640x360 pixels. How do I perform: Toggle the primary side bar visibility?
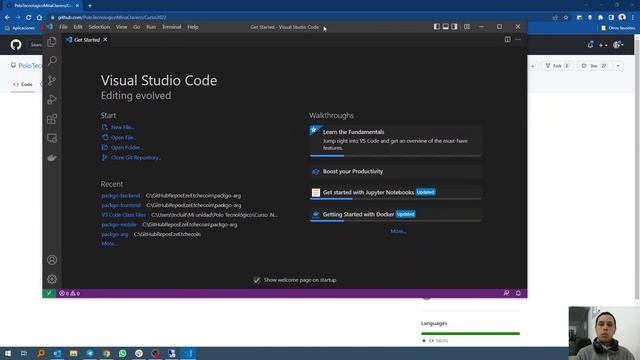[x=437, y=27]
